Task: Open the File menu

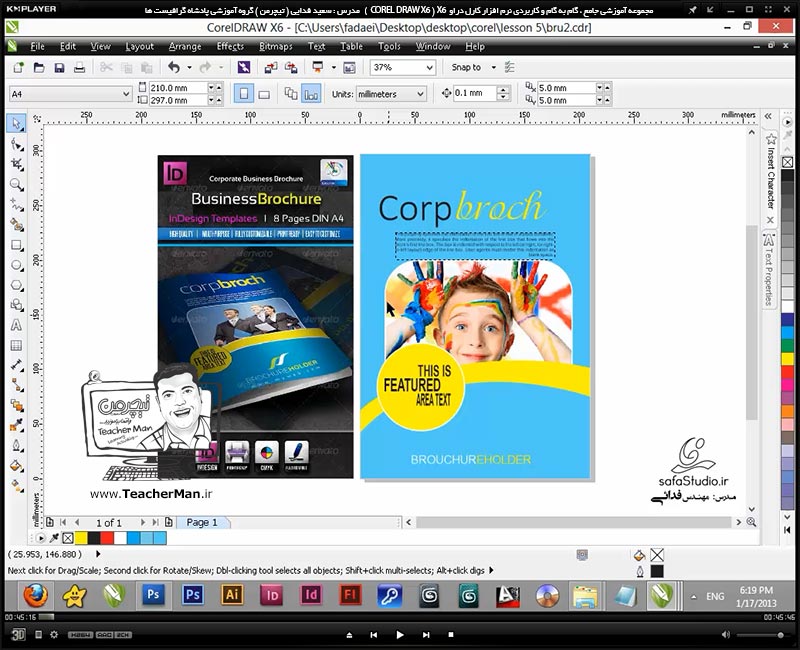Action: 37,46
